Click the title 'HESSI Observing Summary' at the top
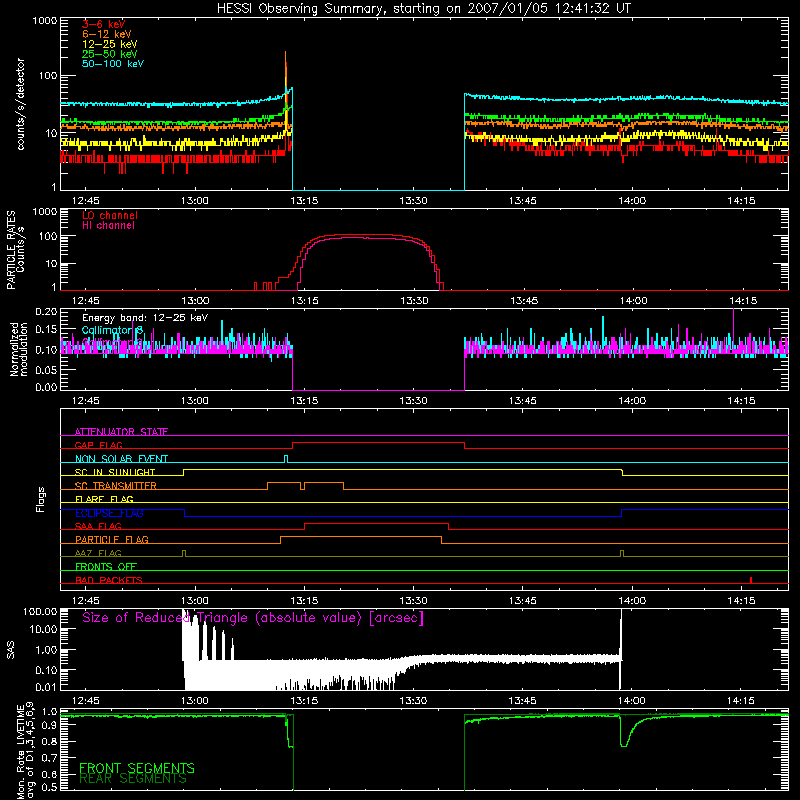The image size is (800, 800). (x=302, y=9)
